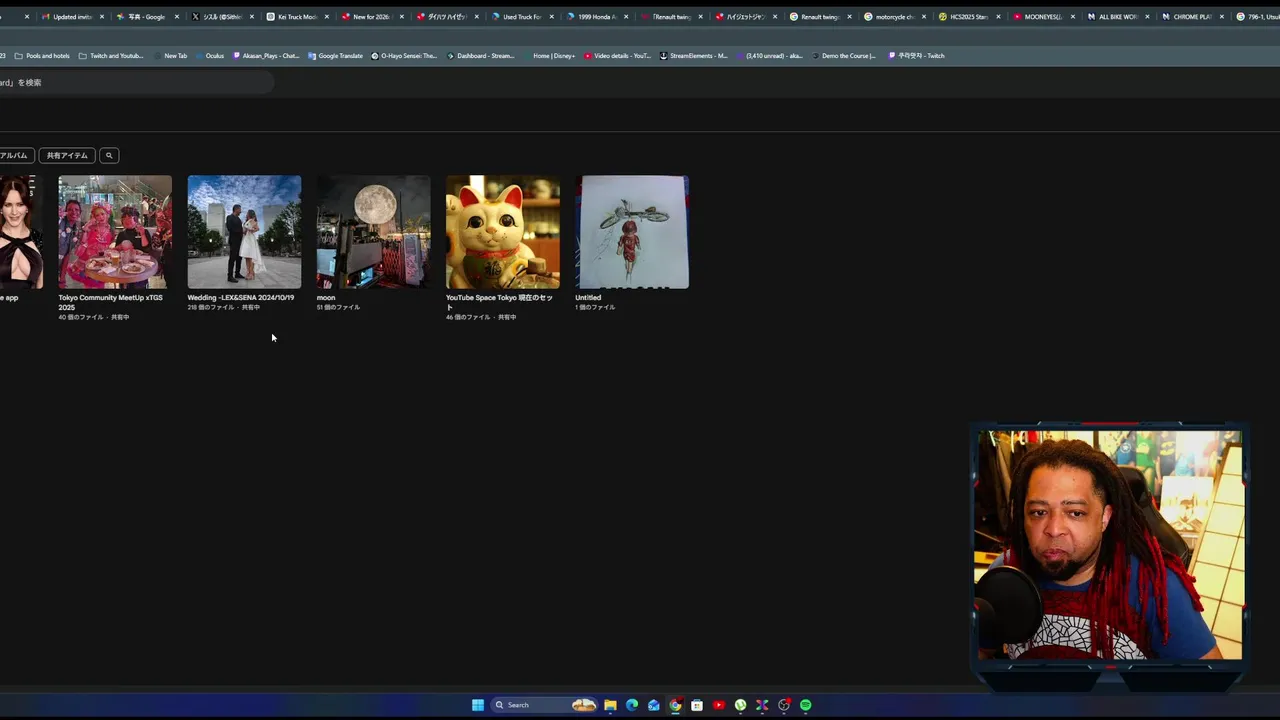The image size is (1280, 720).
Task: Open the 'Twitch and Youtub...' bookmark folder
Action: click(x=111, y=56)
